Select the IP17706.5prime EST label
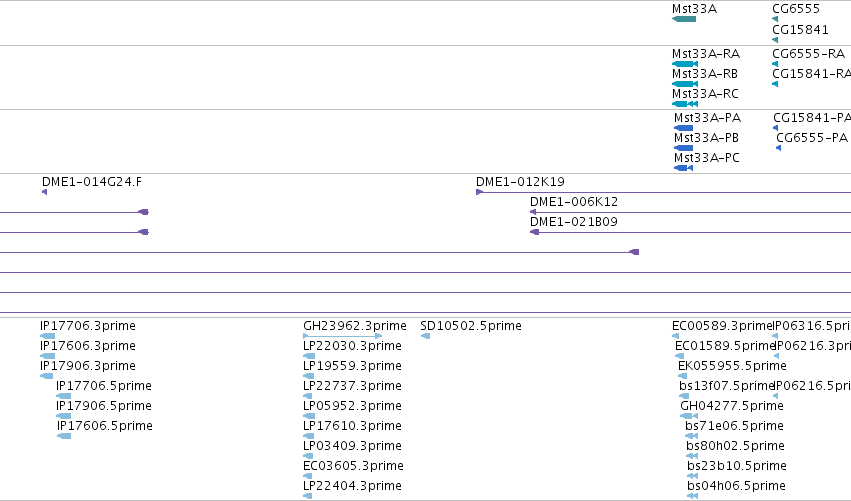 (x=104, y=386)
